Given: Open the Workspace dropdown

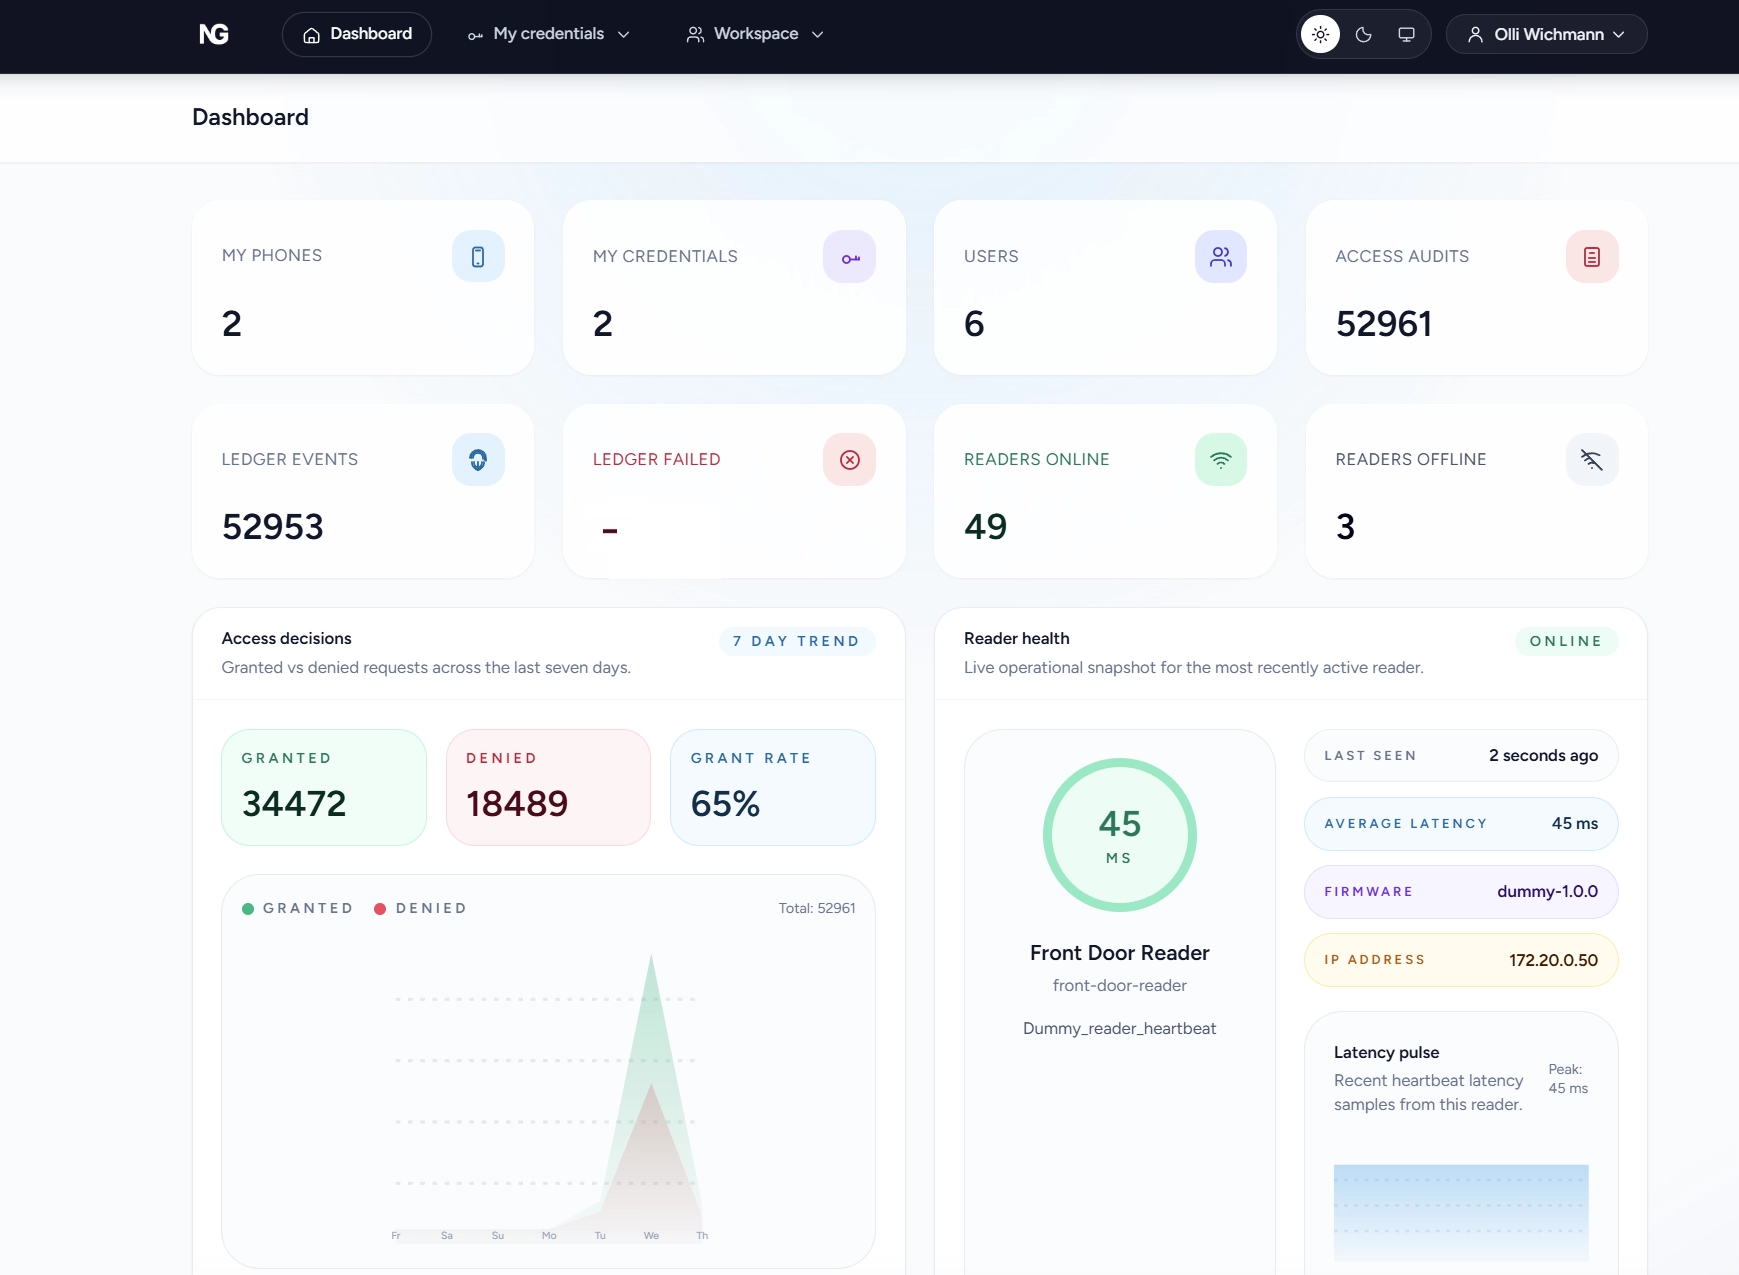Looking at the screenshot, I should tap(755, 34).
